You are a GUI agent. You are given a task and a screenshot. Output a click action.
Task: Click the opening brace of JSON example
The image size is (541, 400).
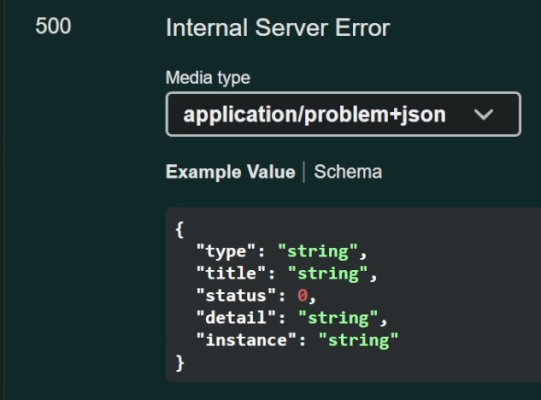click(180, 229)
